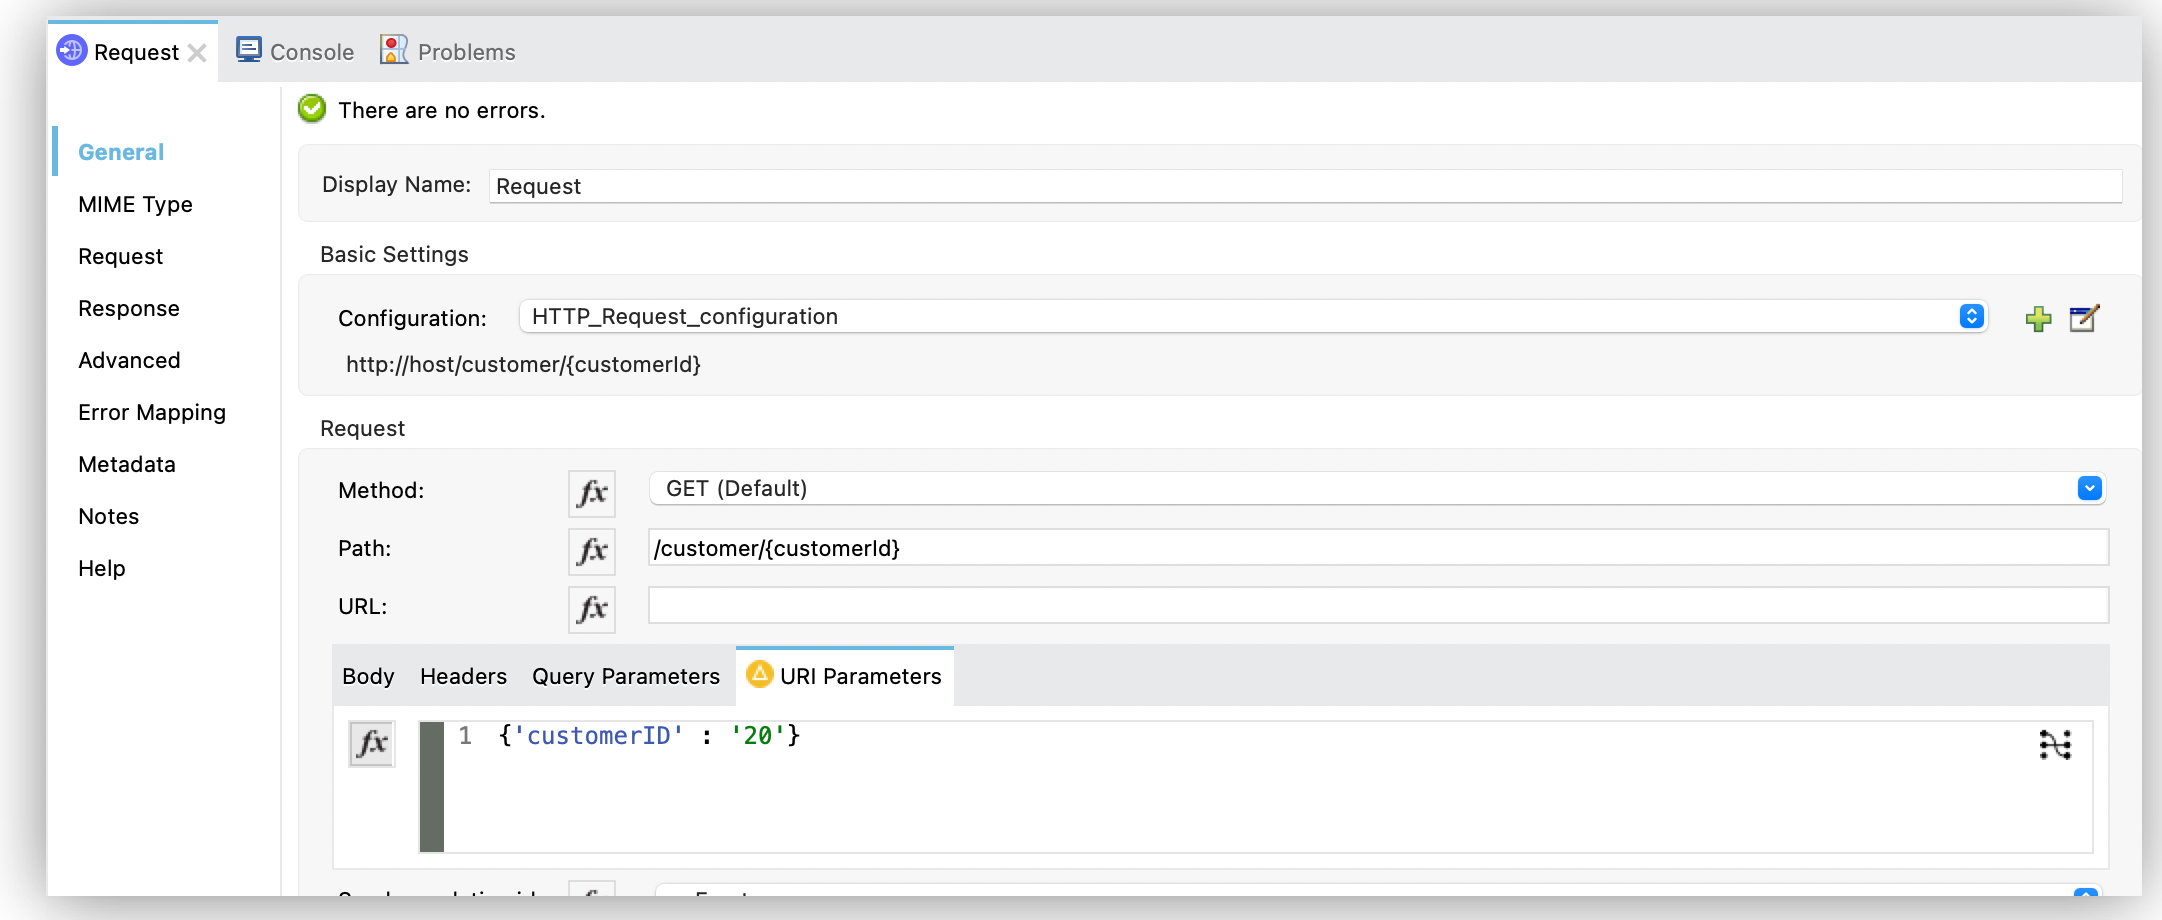Viewport: 2162px width, 920px height.
Task: Toggle expression mode fx button for Method
Action: (x=592, y=493)
